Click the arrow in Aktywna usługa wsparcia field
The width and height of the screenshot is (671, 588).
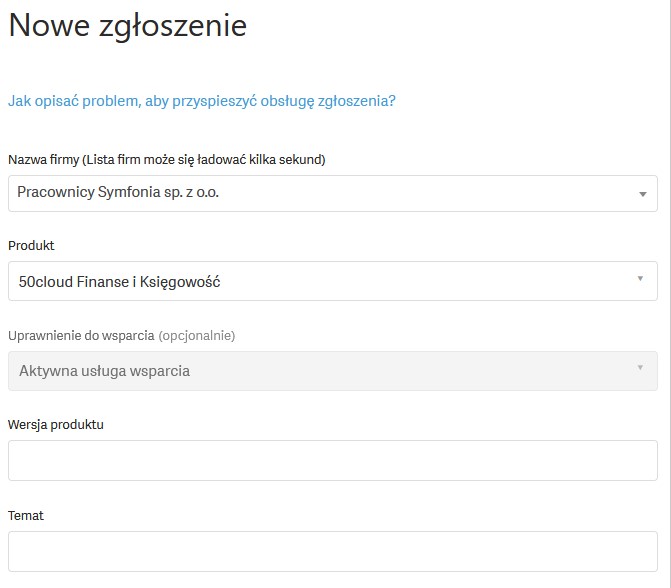[640, 367]
